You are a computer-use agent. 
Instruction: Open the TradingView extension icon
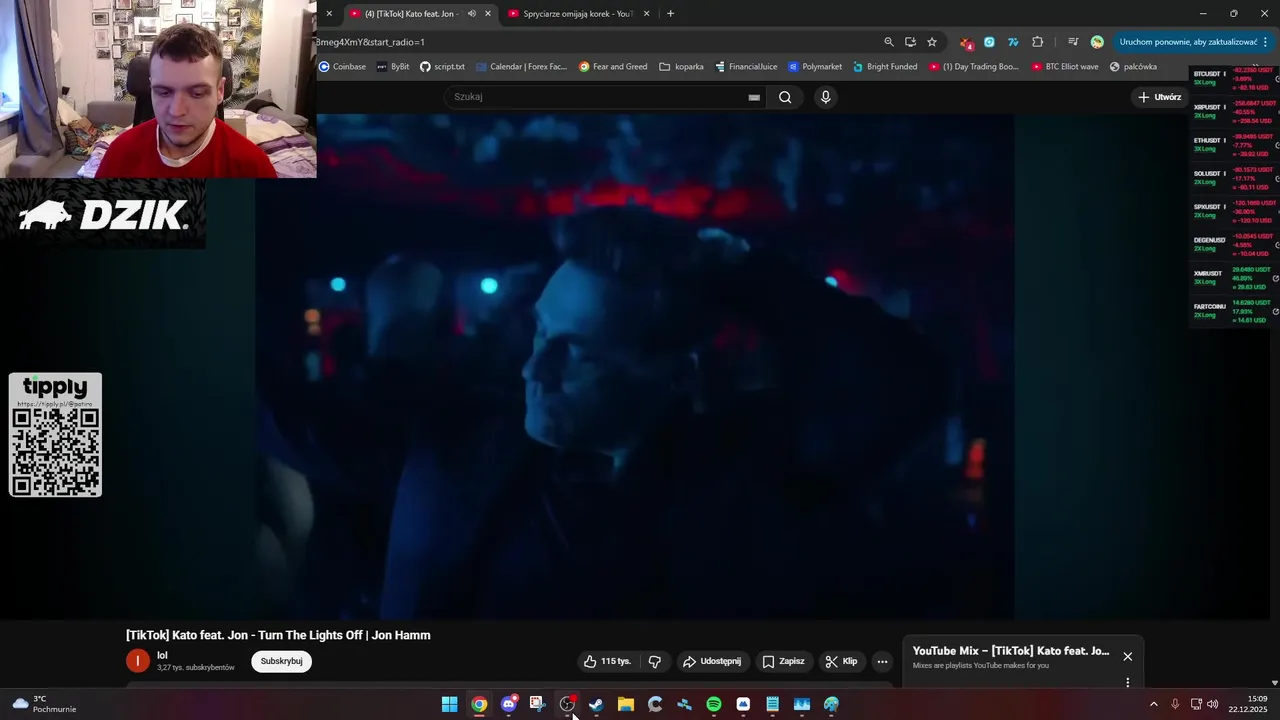[1013, 42]
